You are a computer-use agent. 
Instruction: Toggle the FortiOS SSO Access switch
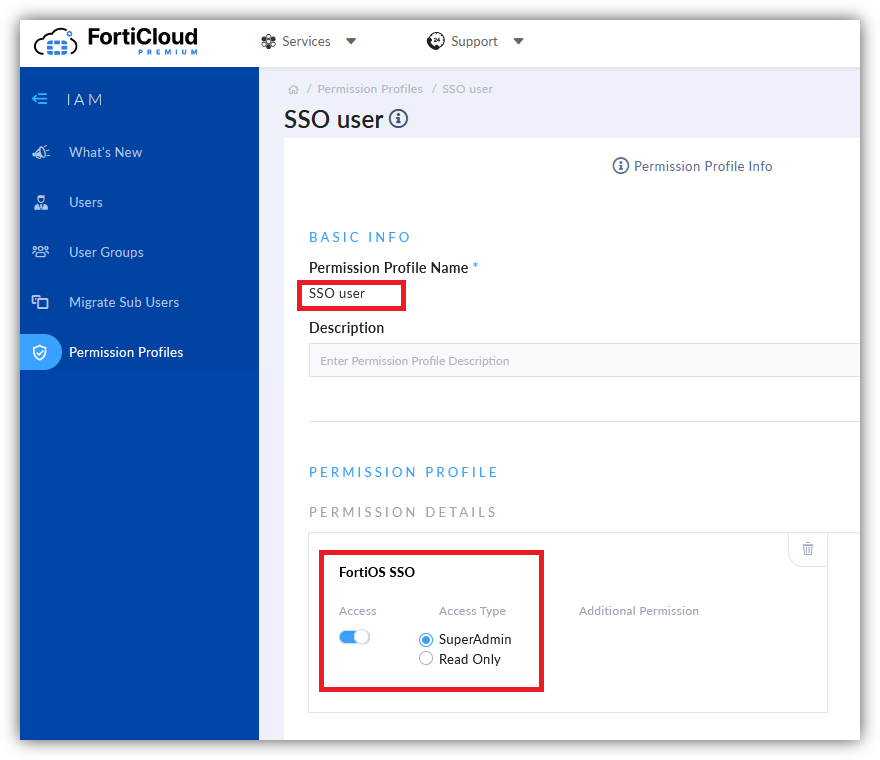pyautogui.click(x=354, y=637)
